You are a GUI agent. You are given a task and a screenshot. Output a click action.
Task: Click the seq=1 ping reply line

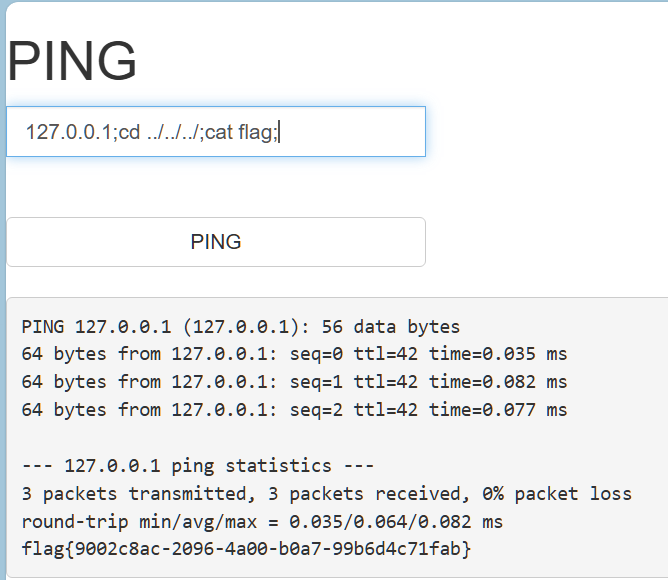293,382
